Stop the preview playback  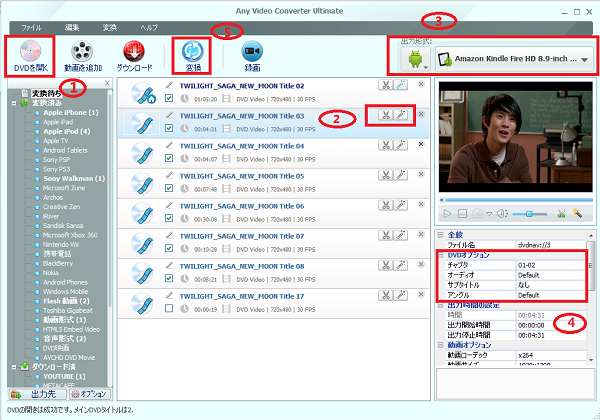point(462,213)
